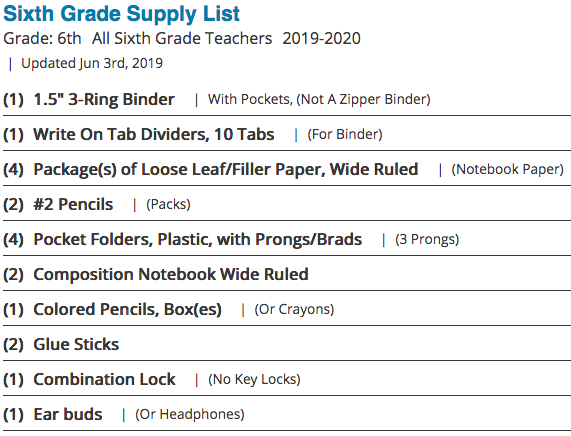Click the Glue Sticks item
Viewport: 571px width, 436px height.
(76, 344)
